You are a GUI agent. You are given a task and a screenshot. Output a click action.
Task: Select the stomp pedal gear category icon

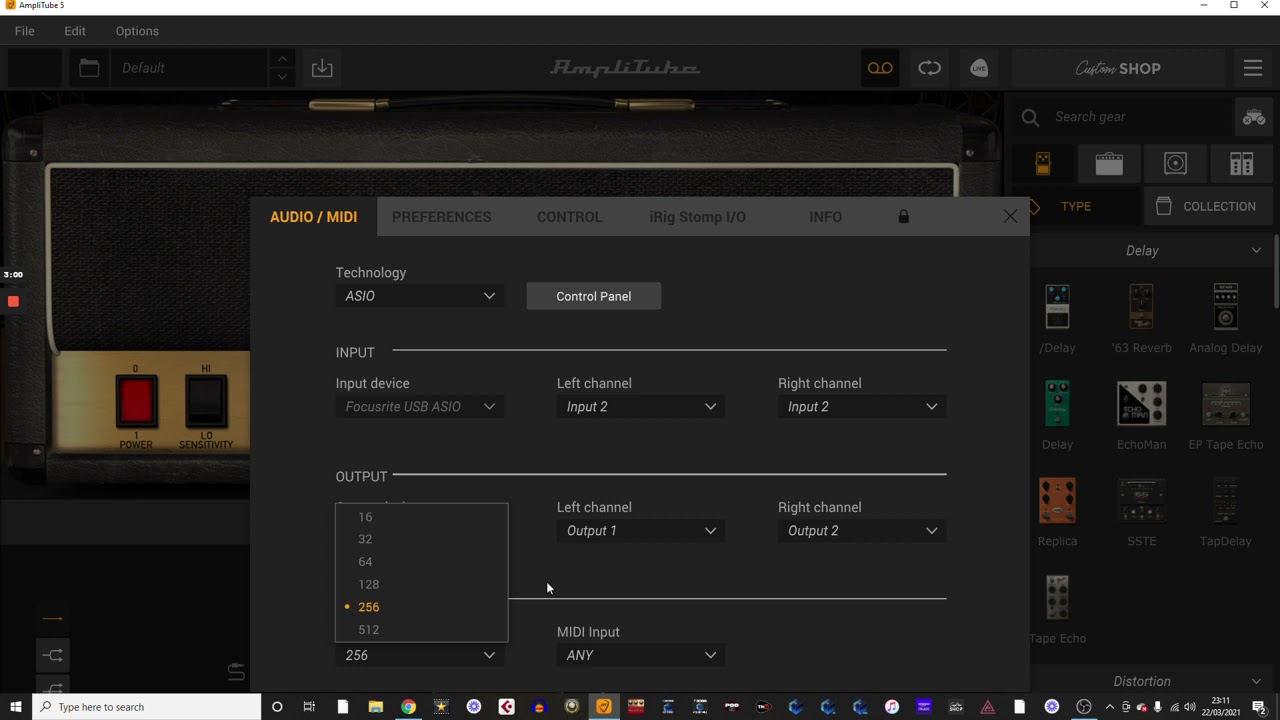[1043, 164]
